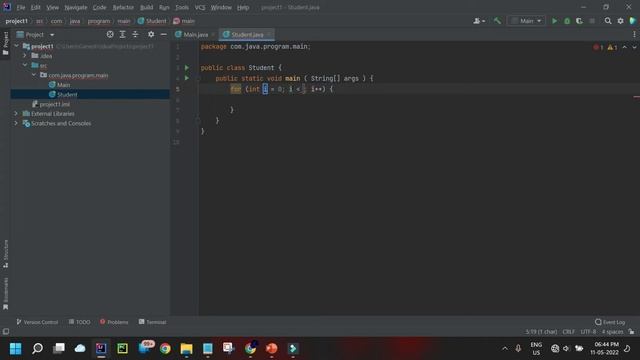This screenshot has width=640, height=360.
Task: Click run gutter arrow beside main method
Action: point(187,78)
